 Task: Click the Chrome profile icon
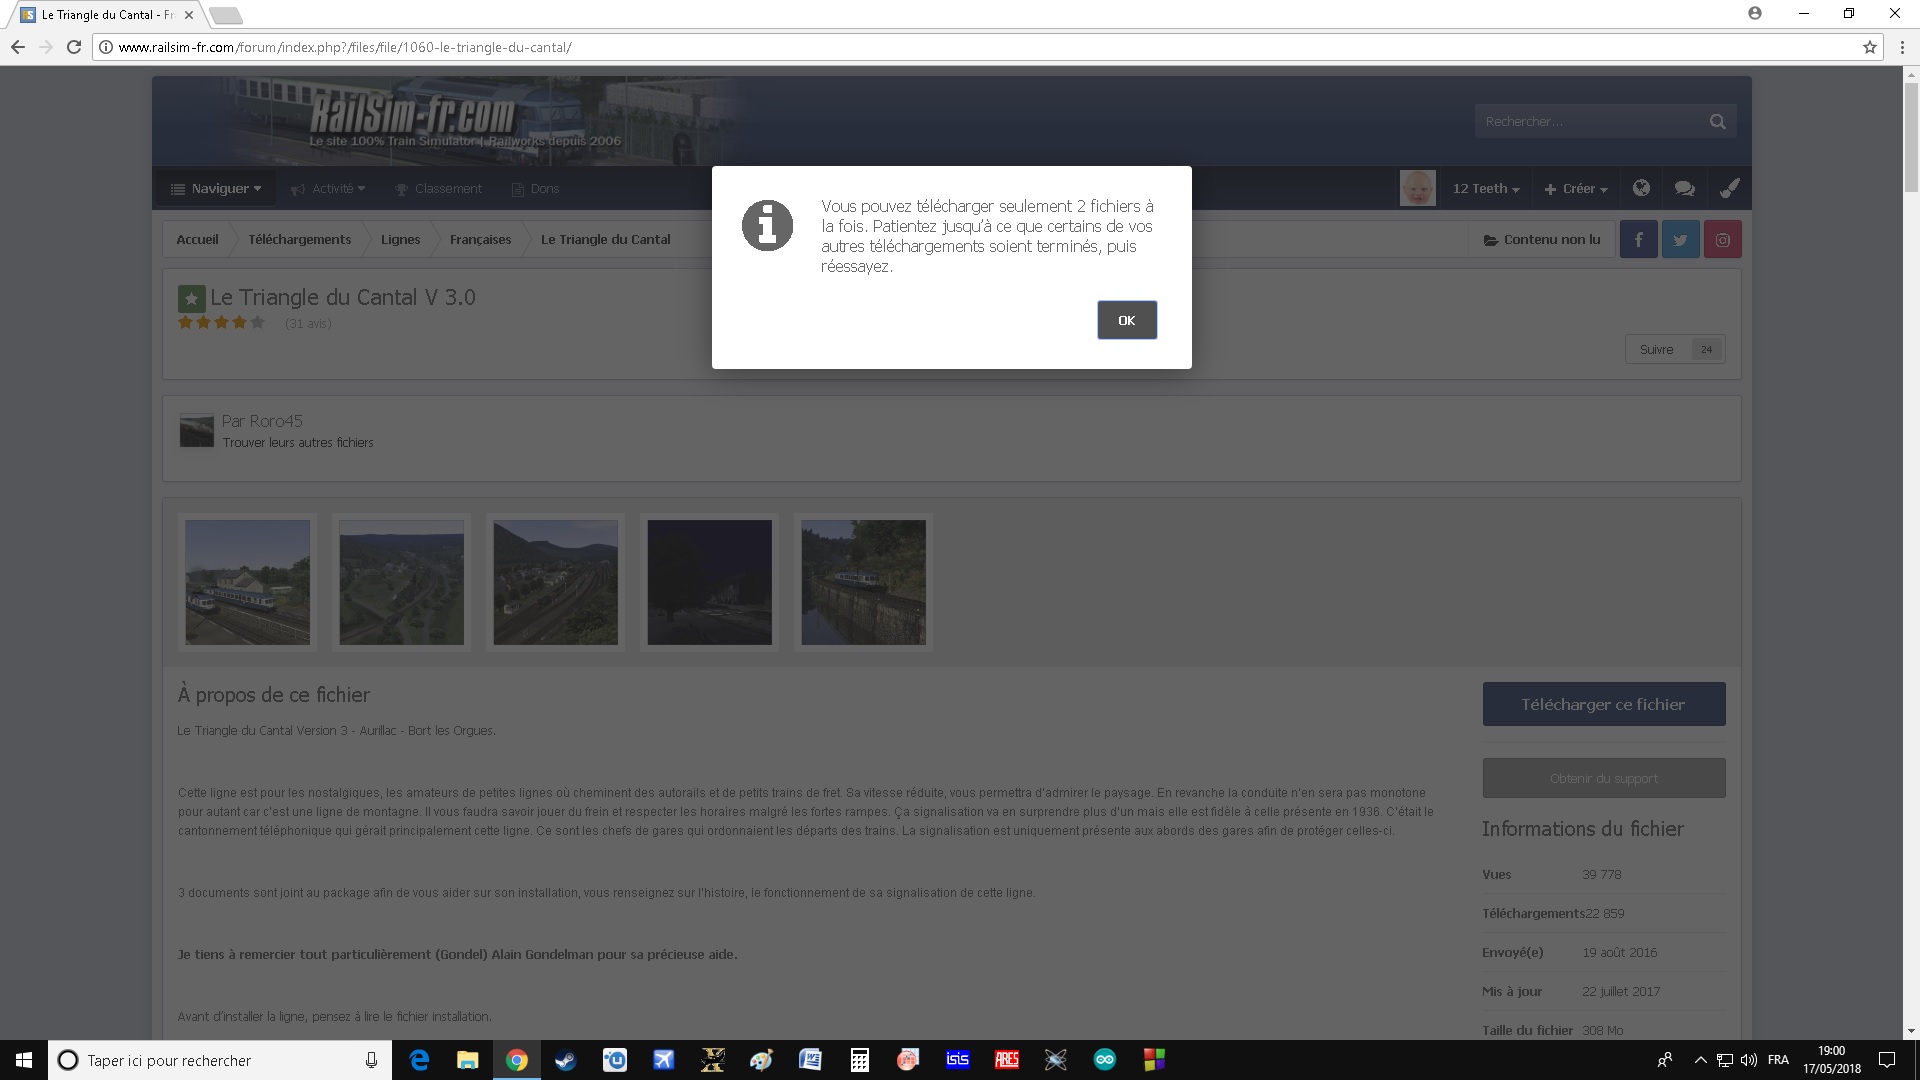pos(1755,13)
